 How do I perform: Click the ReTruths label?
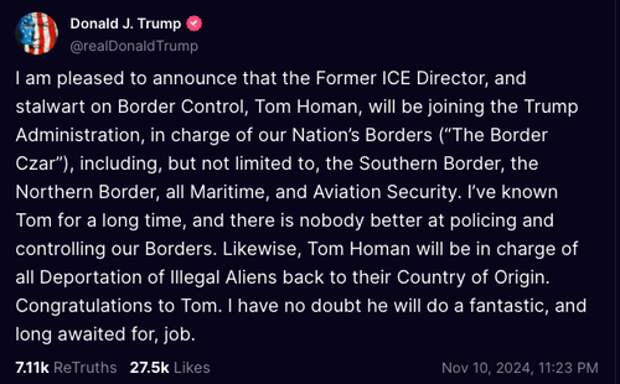coord(85,368)
